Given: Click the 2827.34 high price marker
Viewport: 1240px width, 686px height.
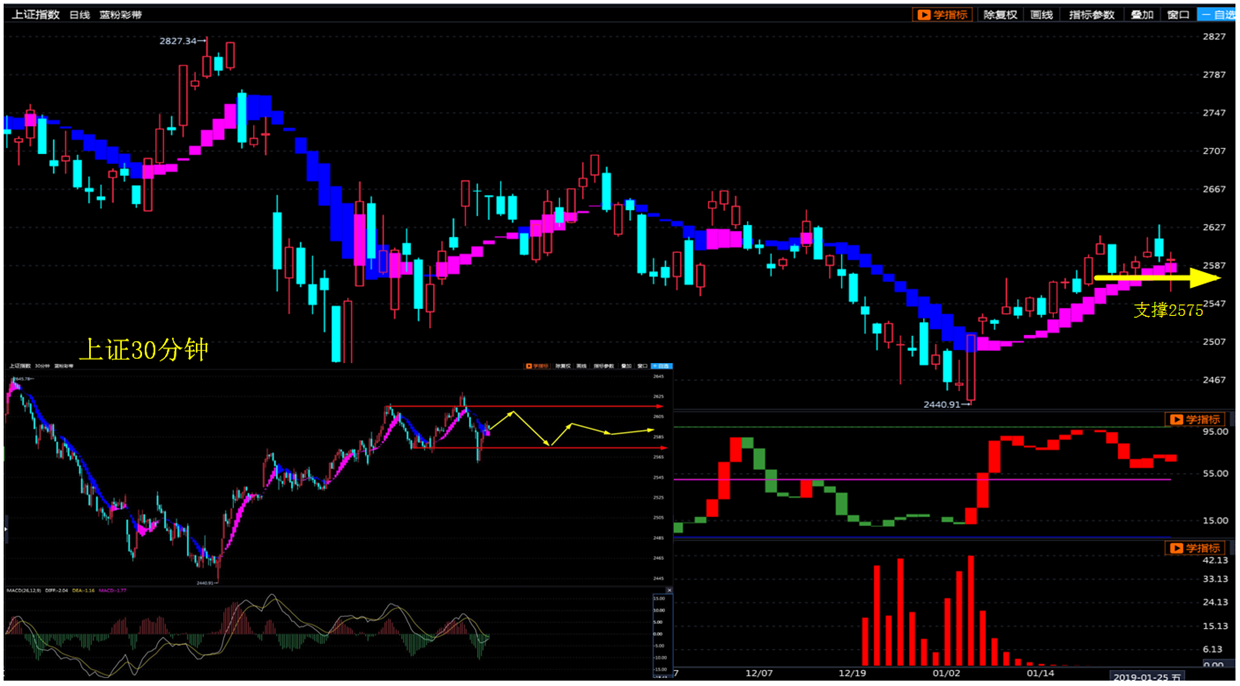Looking at the screenshot, I should [181, 41].
